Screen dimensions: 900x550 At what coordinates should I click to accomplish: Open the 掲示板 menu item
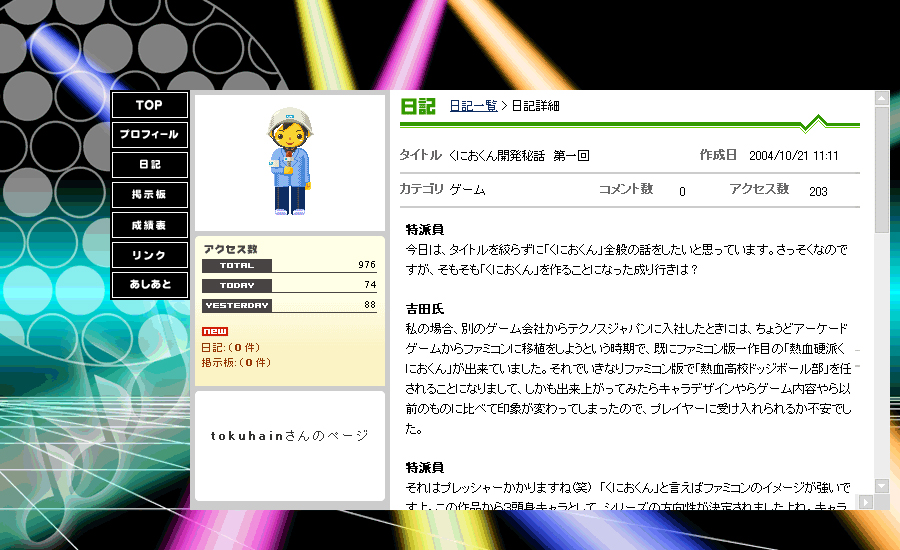click(x=149, y=195)
